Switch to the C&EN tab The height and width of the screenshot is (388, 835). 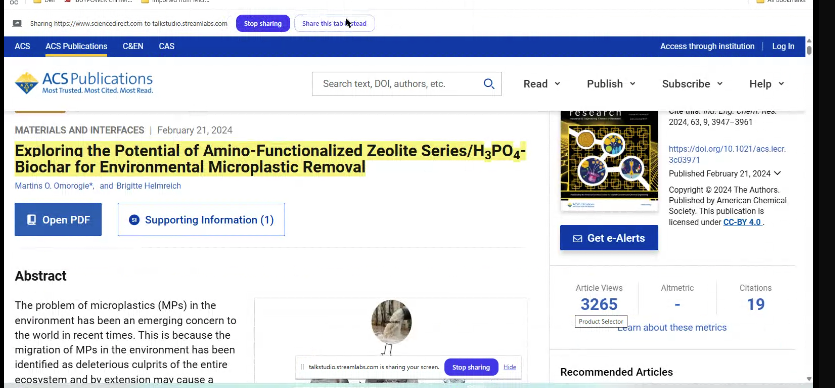click(x=133, y=46)
